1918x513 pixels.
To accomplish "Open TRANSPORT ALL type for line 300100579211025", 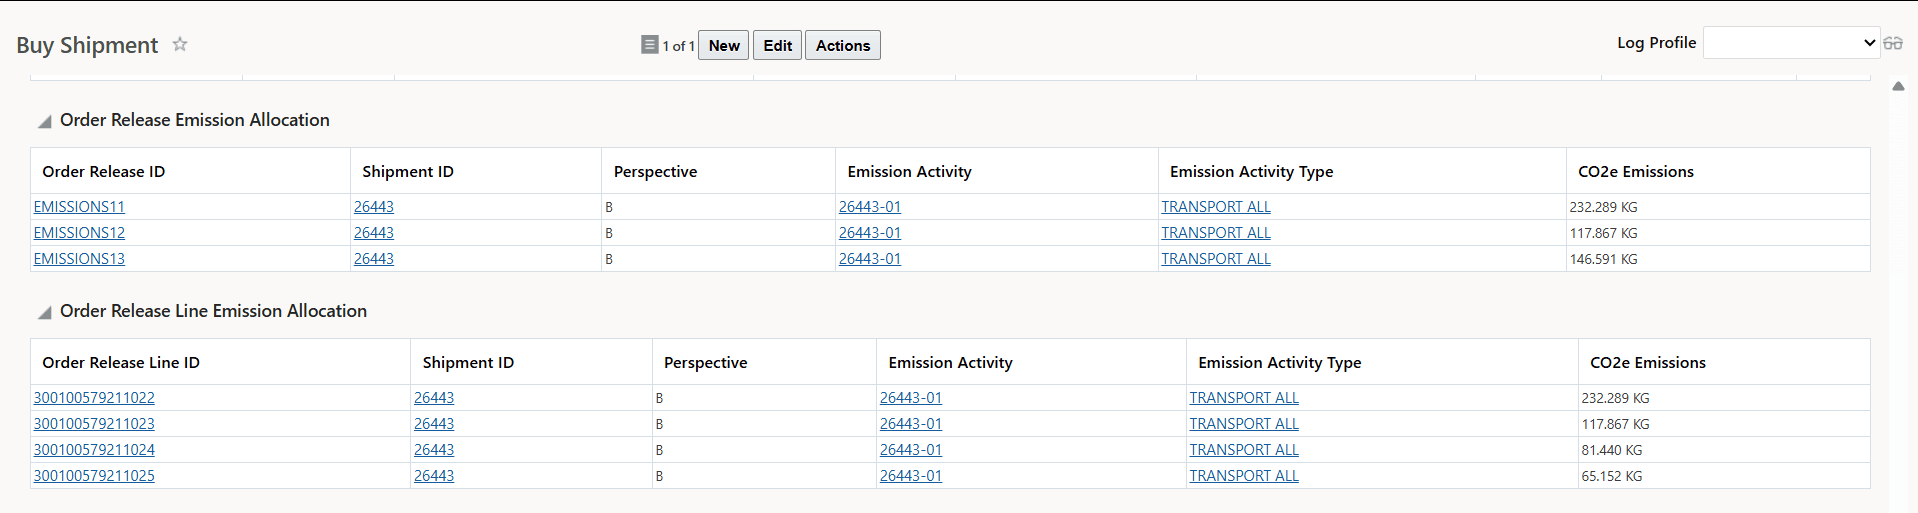I will click(1244, 476).
